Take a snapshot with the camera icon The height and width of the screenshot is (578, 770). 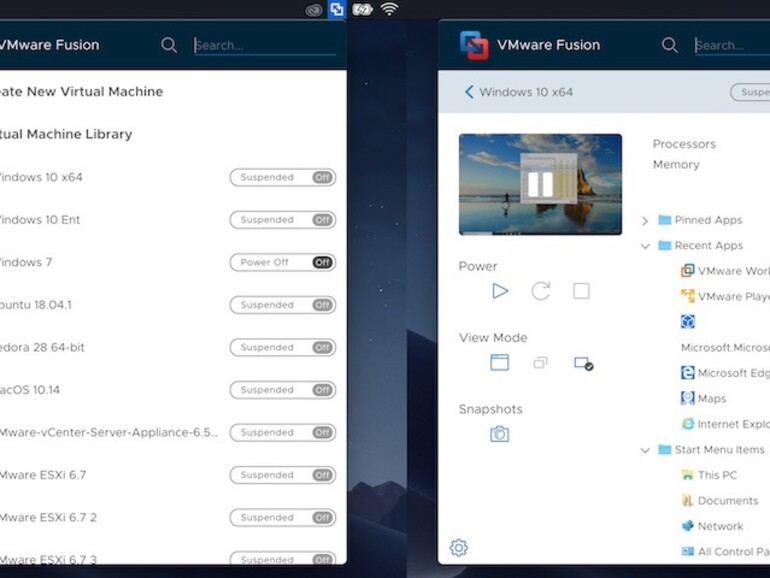pyautogui.click(x=499, y=434)
